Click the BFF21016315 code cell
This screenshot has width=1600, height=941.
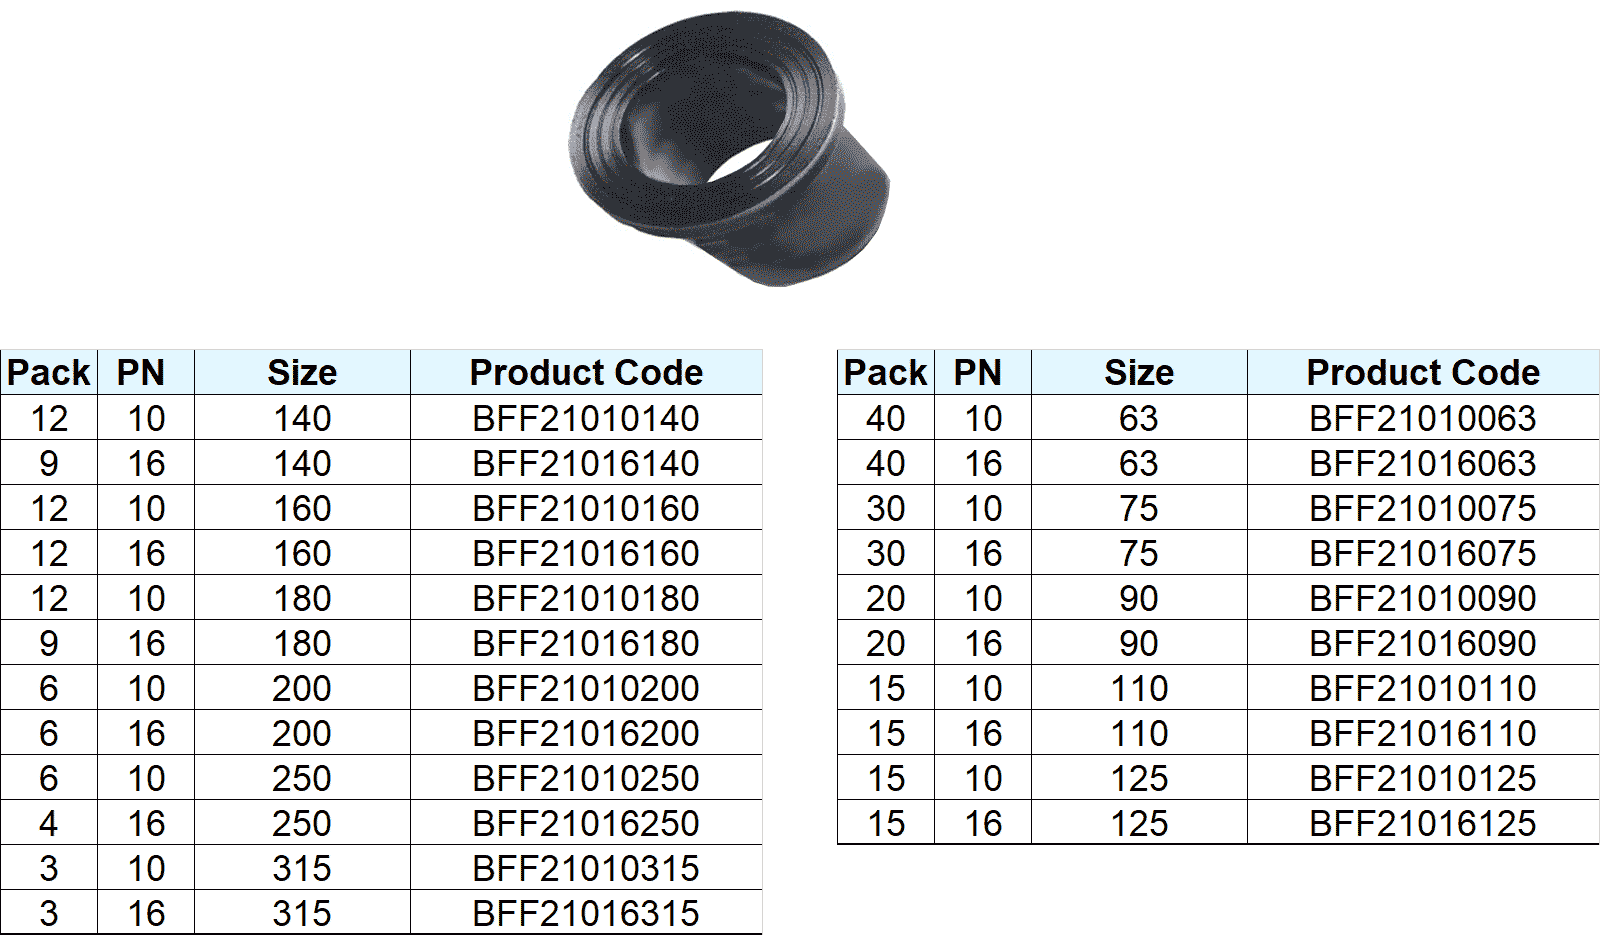(x=586, y=913)
